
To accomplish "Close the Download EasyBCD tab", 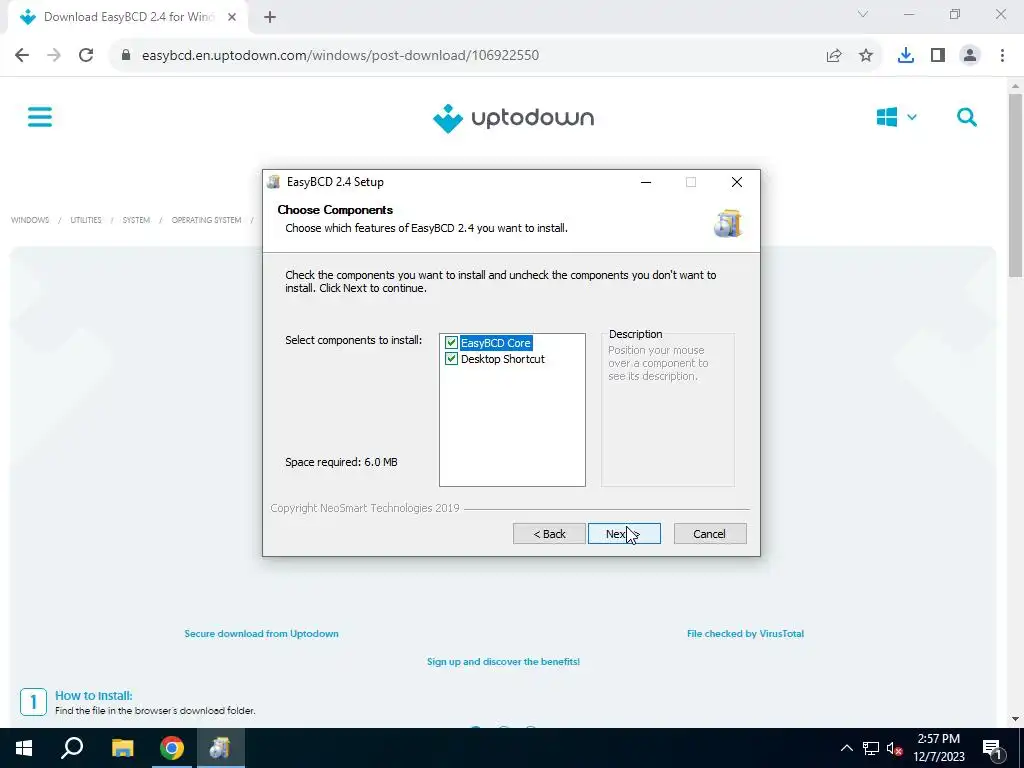I will [x=232, y=18].
